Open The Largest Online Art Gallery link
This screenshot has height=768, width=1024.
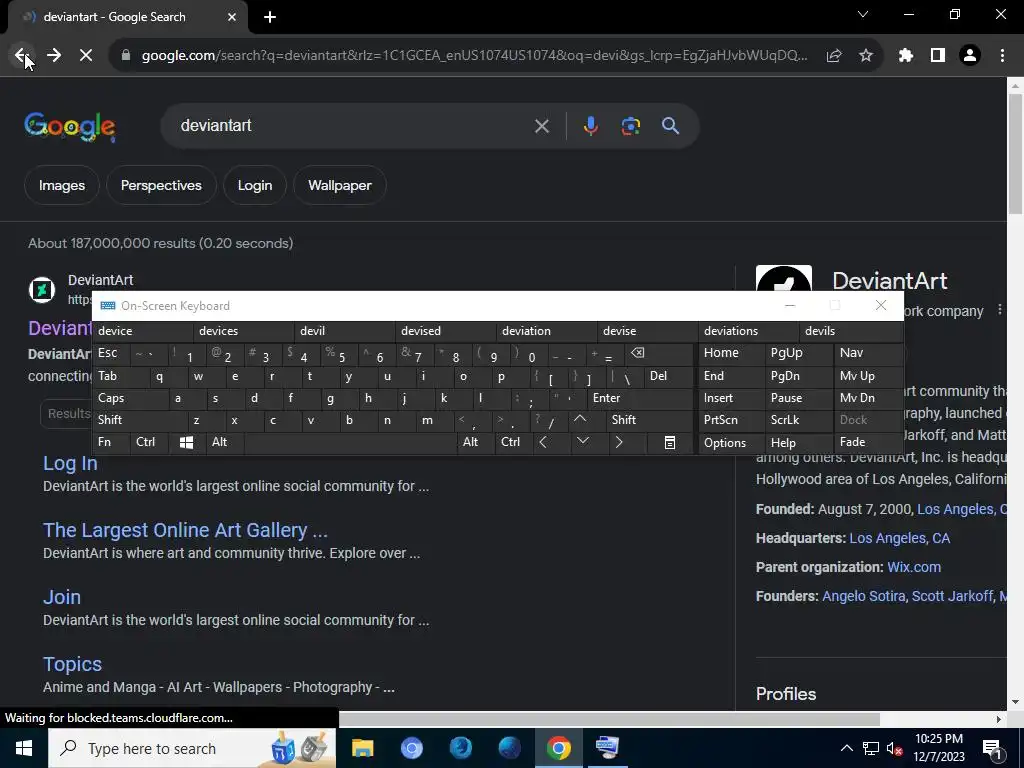[185, 530]
